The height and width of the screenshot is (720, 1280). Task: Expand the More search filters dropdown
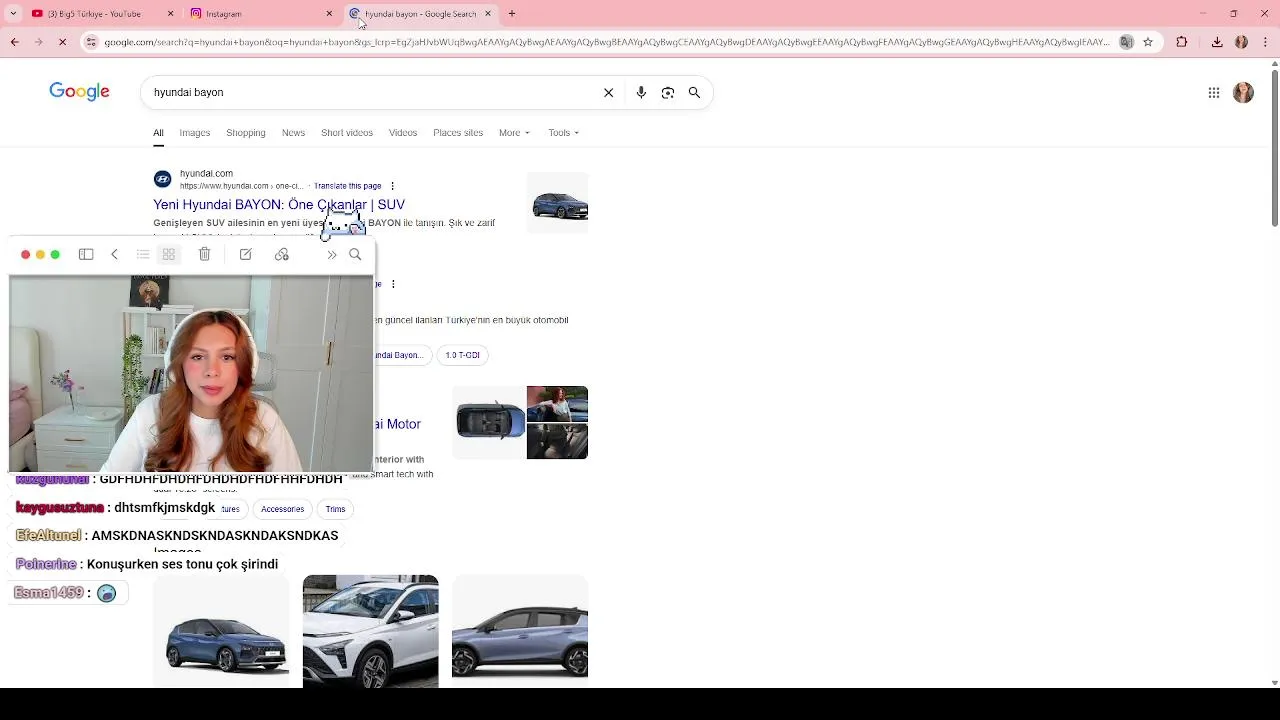pyautogui.click(x=514, y=133)
